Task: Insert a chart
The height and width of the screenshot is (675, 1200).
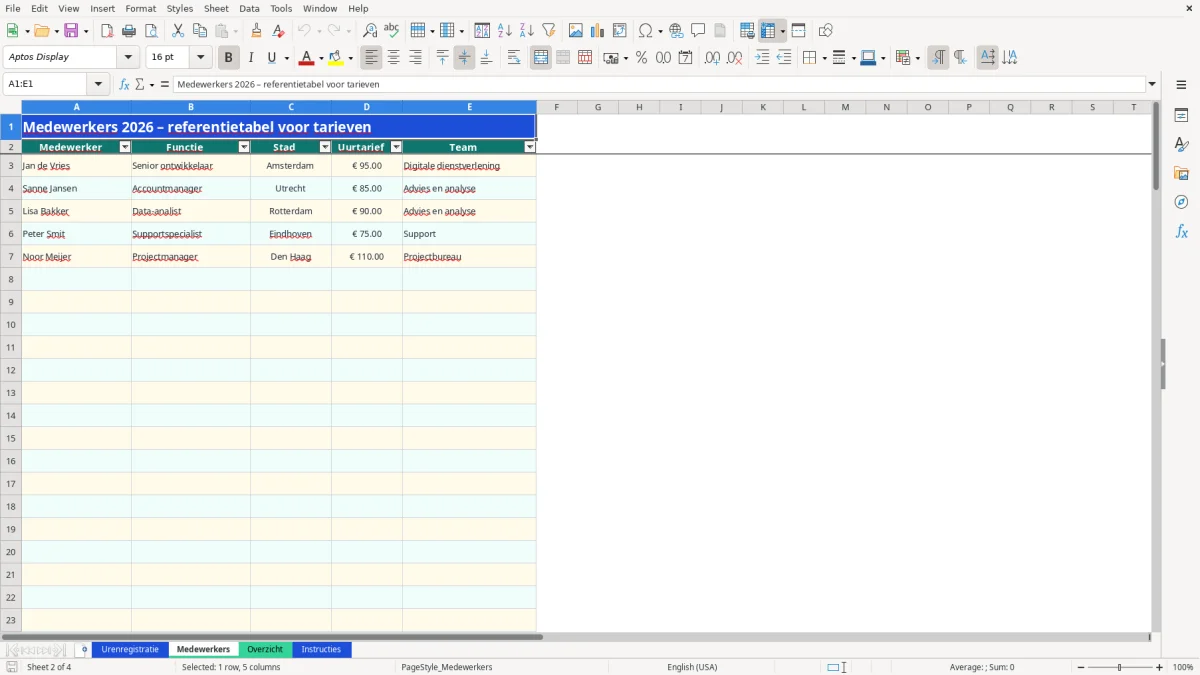Action: pyautogui.click(x=598, y=31)
